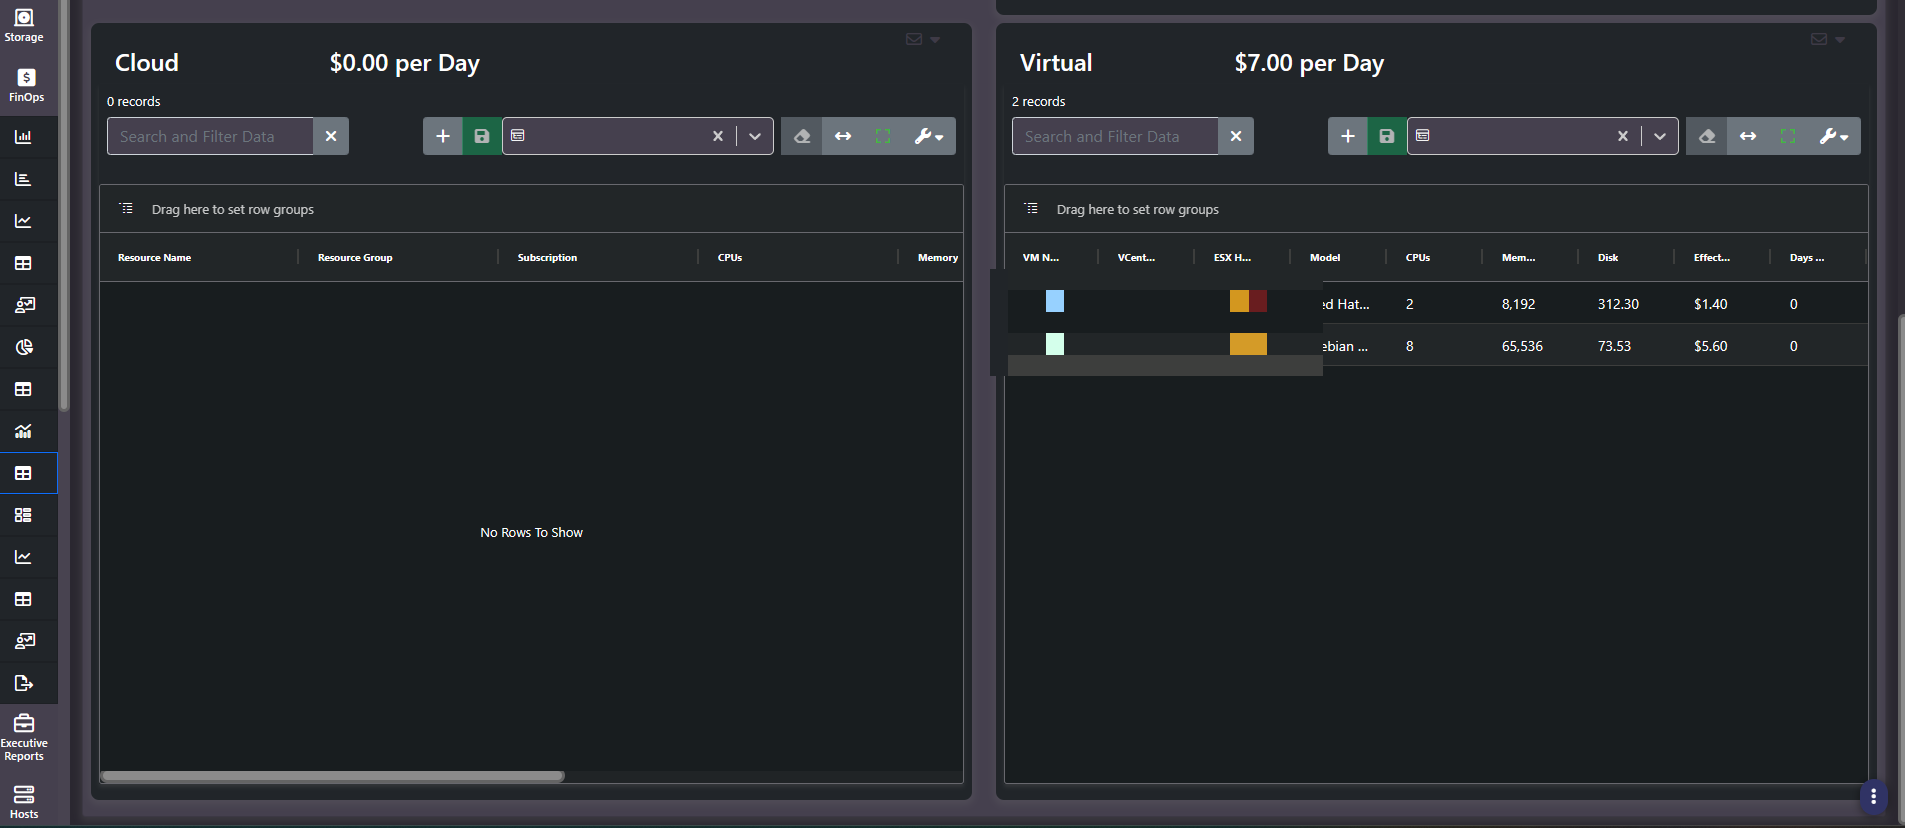Screen dimensions: 1905x828
Task: Clear the selected view in Virtual panel
Action: click(x=1623, y=136)
